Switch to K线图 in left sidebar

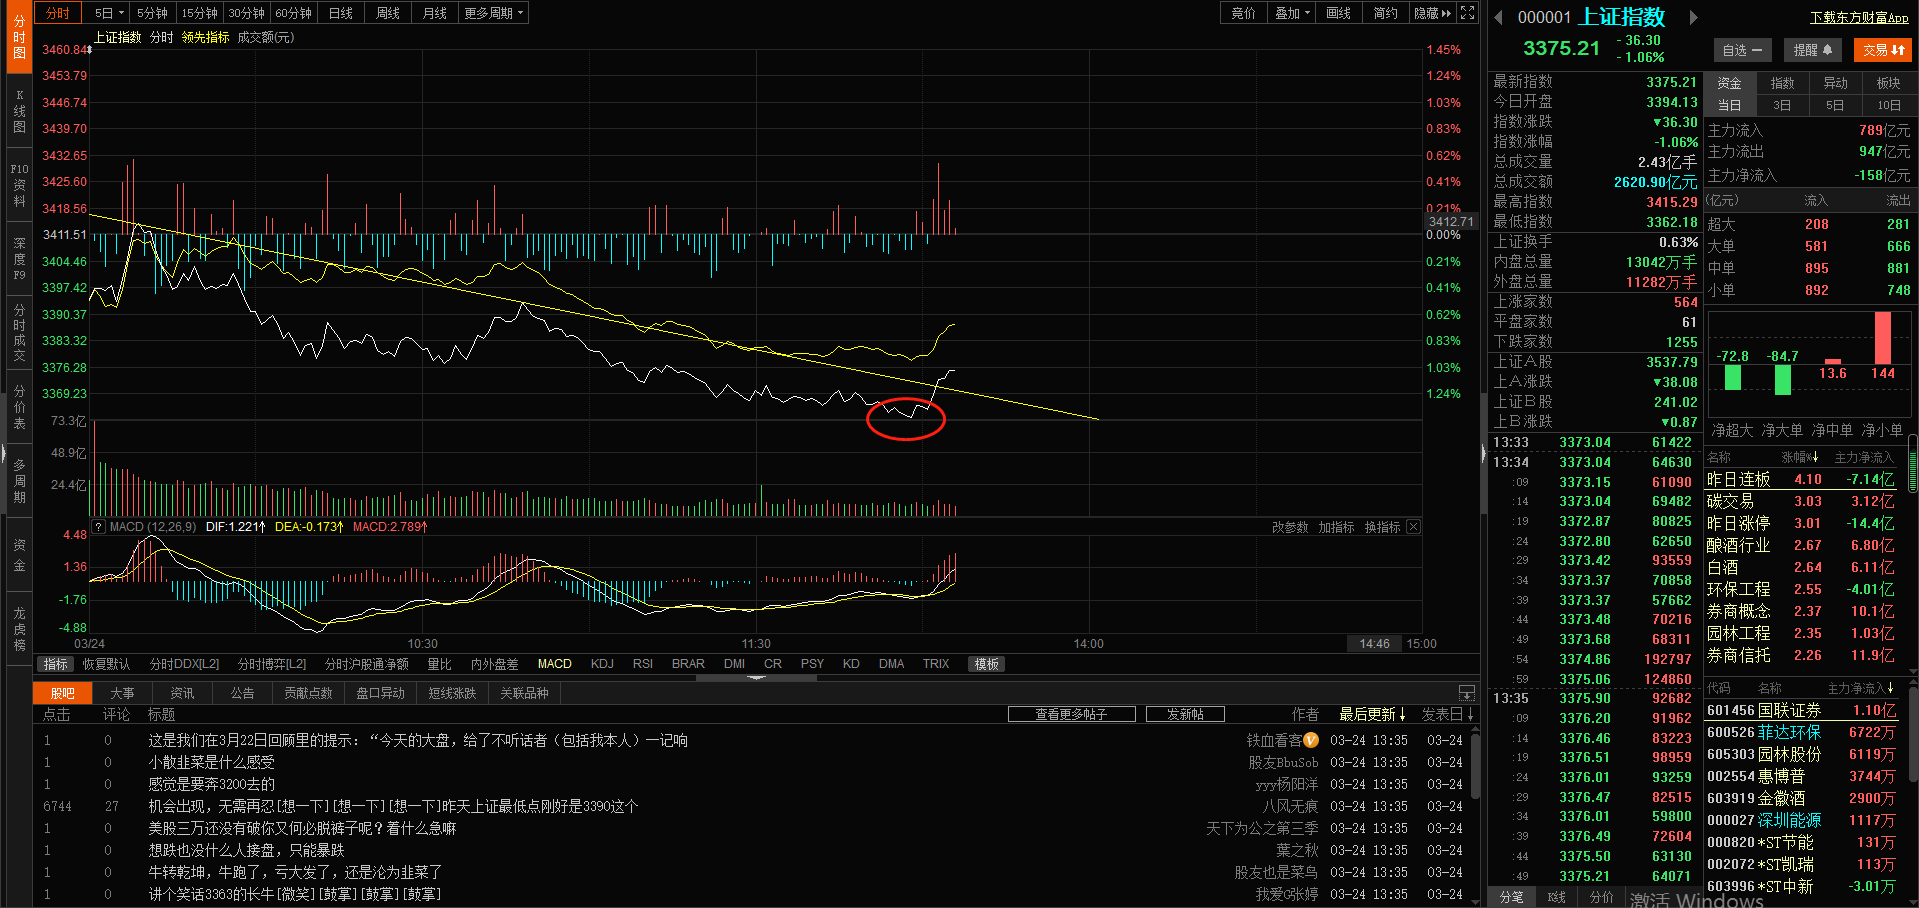point(19,111)
